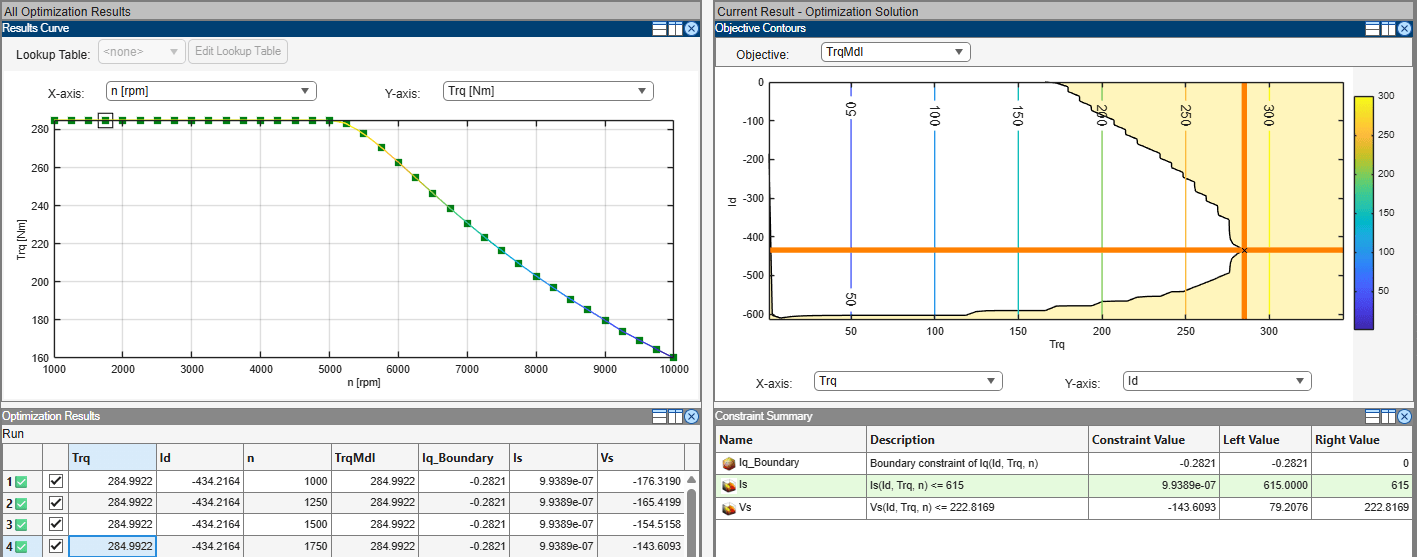Click the All Optimization Results title bar
The image size is (1417, 557).
click(351, 11)
